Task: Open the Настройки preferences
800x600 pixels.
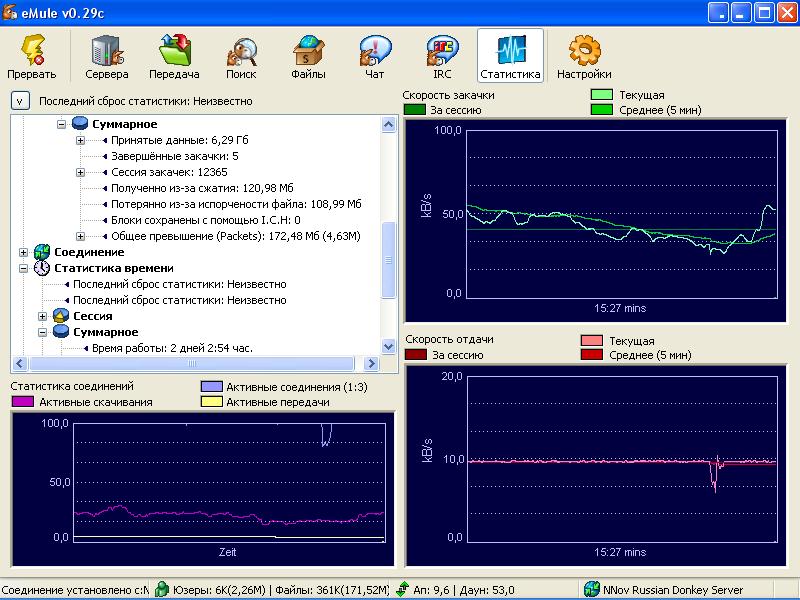Action: coord(584,56)
